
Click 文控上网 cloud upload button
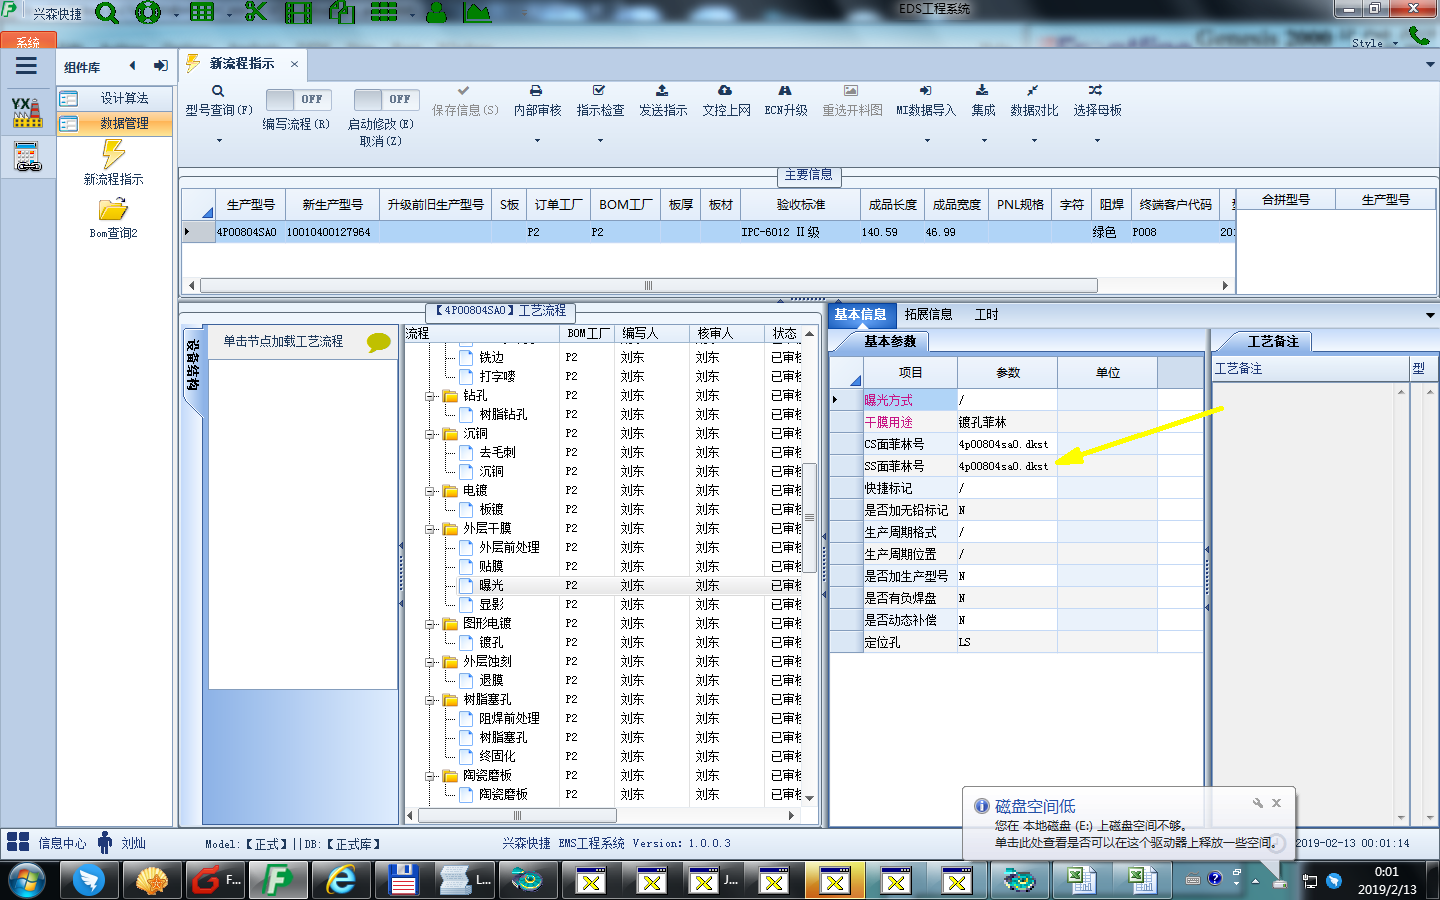point(726,102)
